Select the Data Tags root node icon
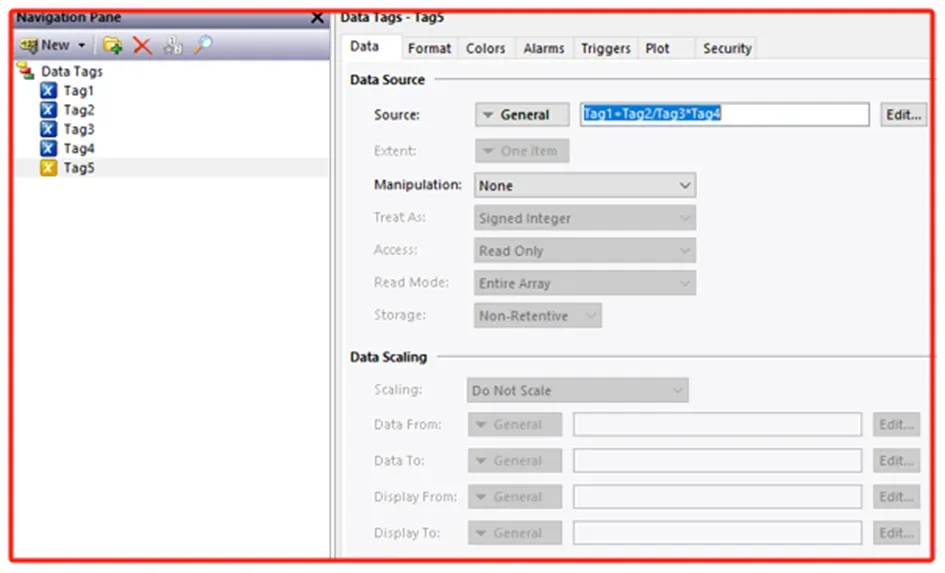The image size is (945, 573). (26, 71)
